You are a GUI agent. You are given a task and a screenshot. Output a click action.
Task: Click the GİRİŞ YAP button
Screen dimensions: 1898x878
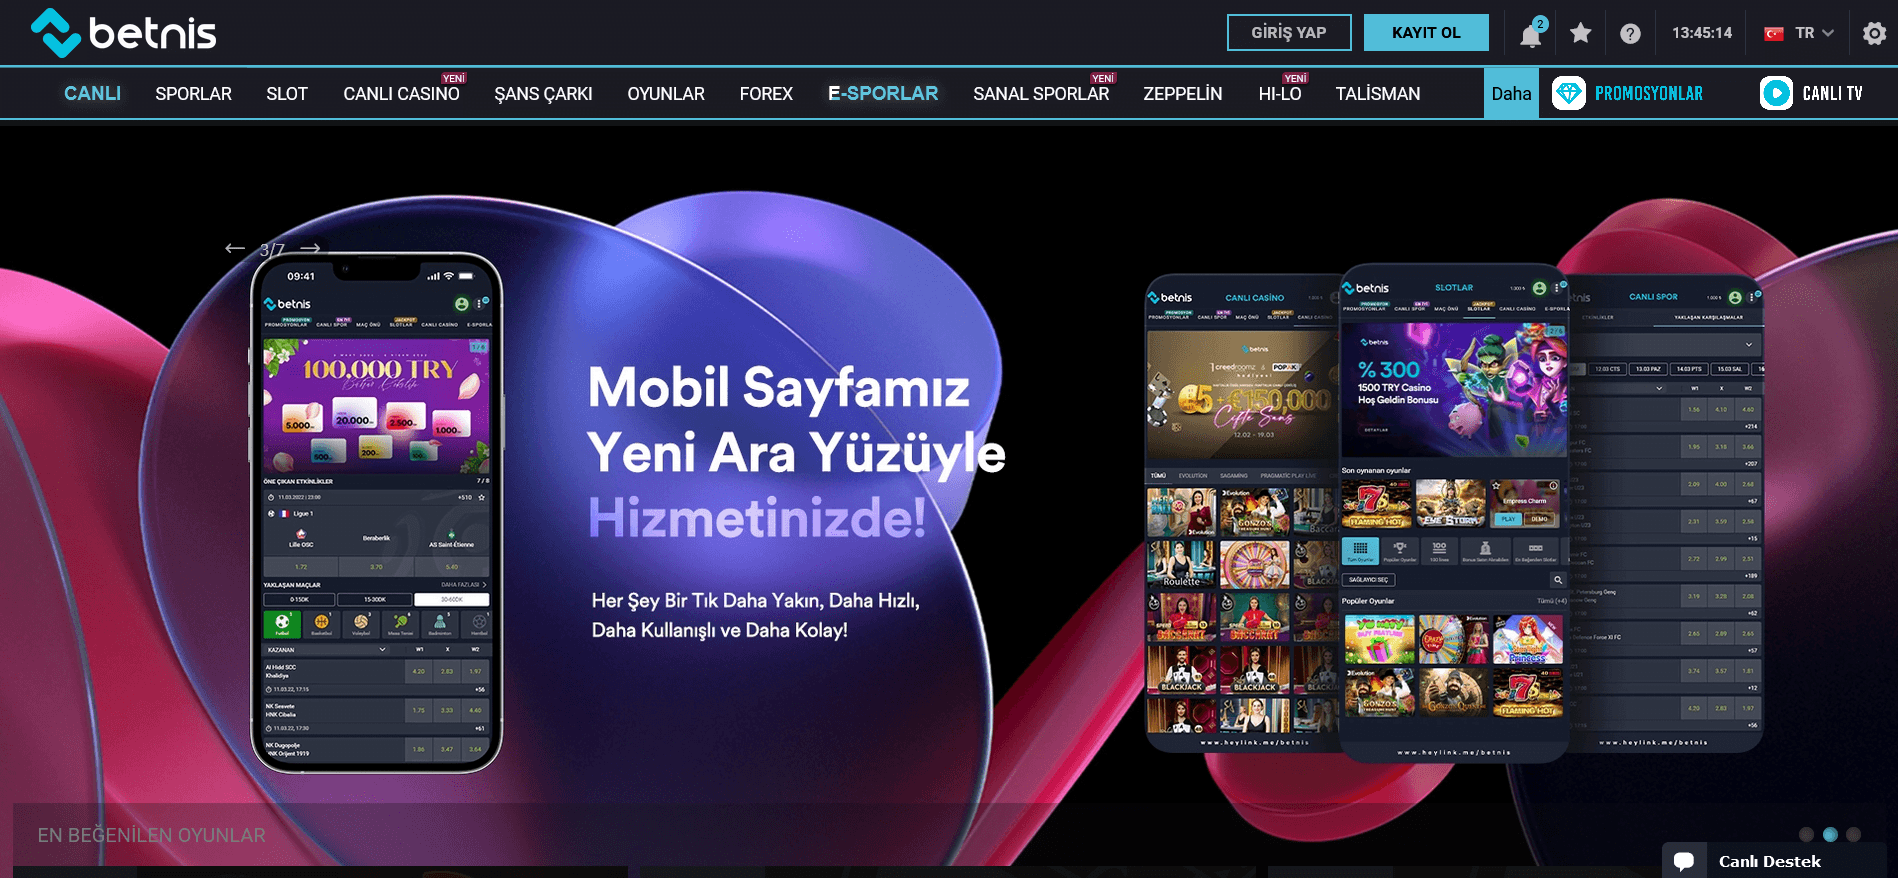coord(1289,33)
